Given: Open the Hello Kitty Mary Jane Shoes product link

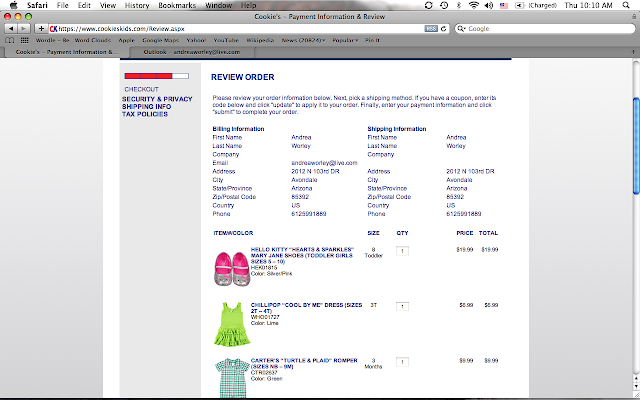Looking at the screenshot, I should pos(302,255).
